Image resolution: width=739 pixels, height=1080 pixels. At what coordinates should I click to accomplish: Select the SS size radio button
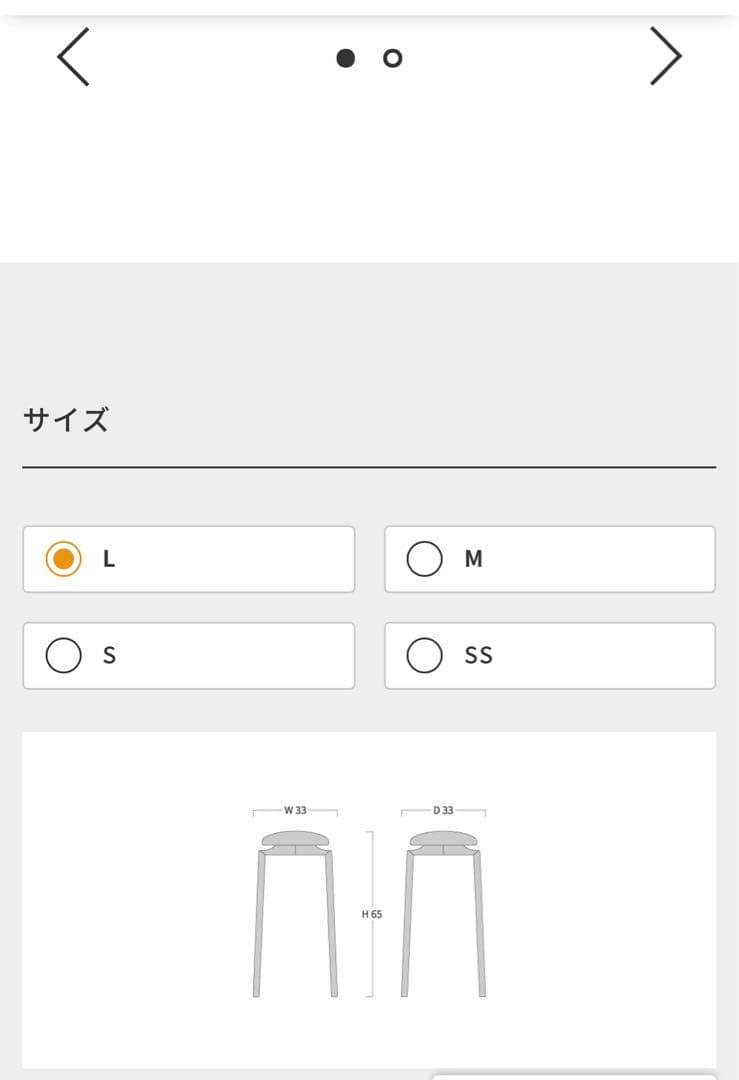[x=424, y=656]
